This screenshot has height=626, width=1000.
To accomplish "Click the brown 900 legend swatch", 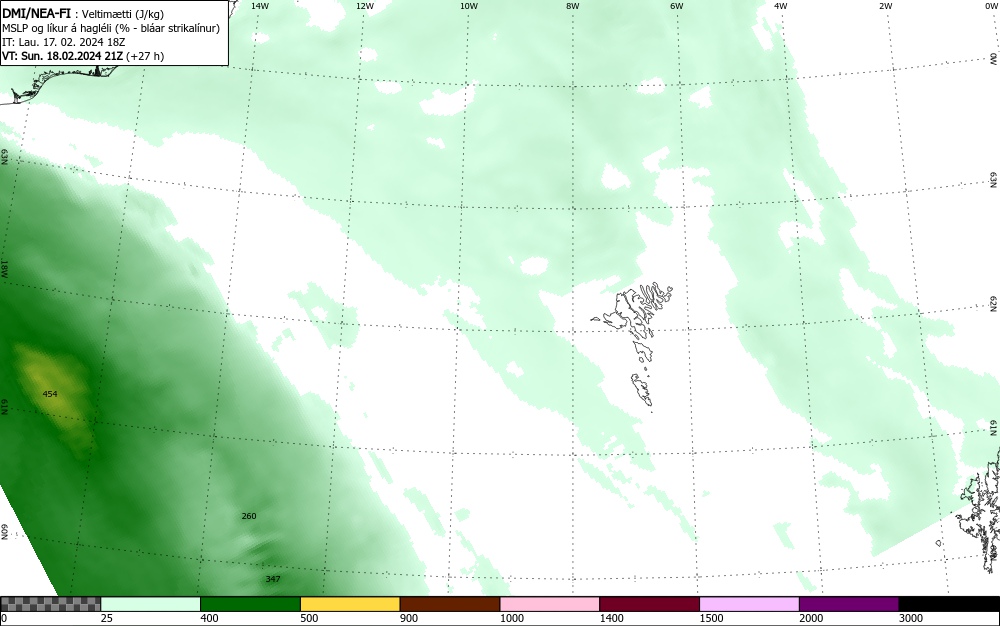I will tap(450, 604).
